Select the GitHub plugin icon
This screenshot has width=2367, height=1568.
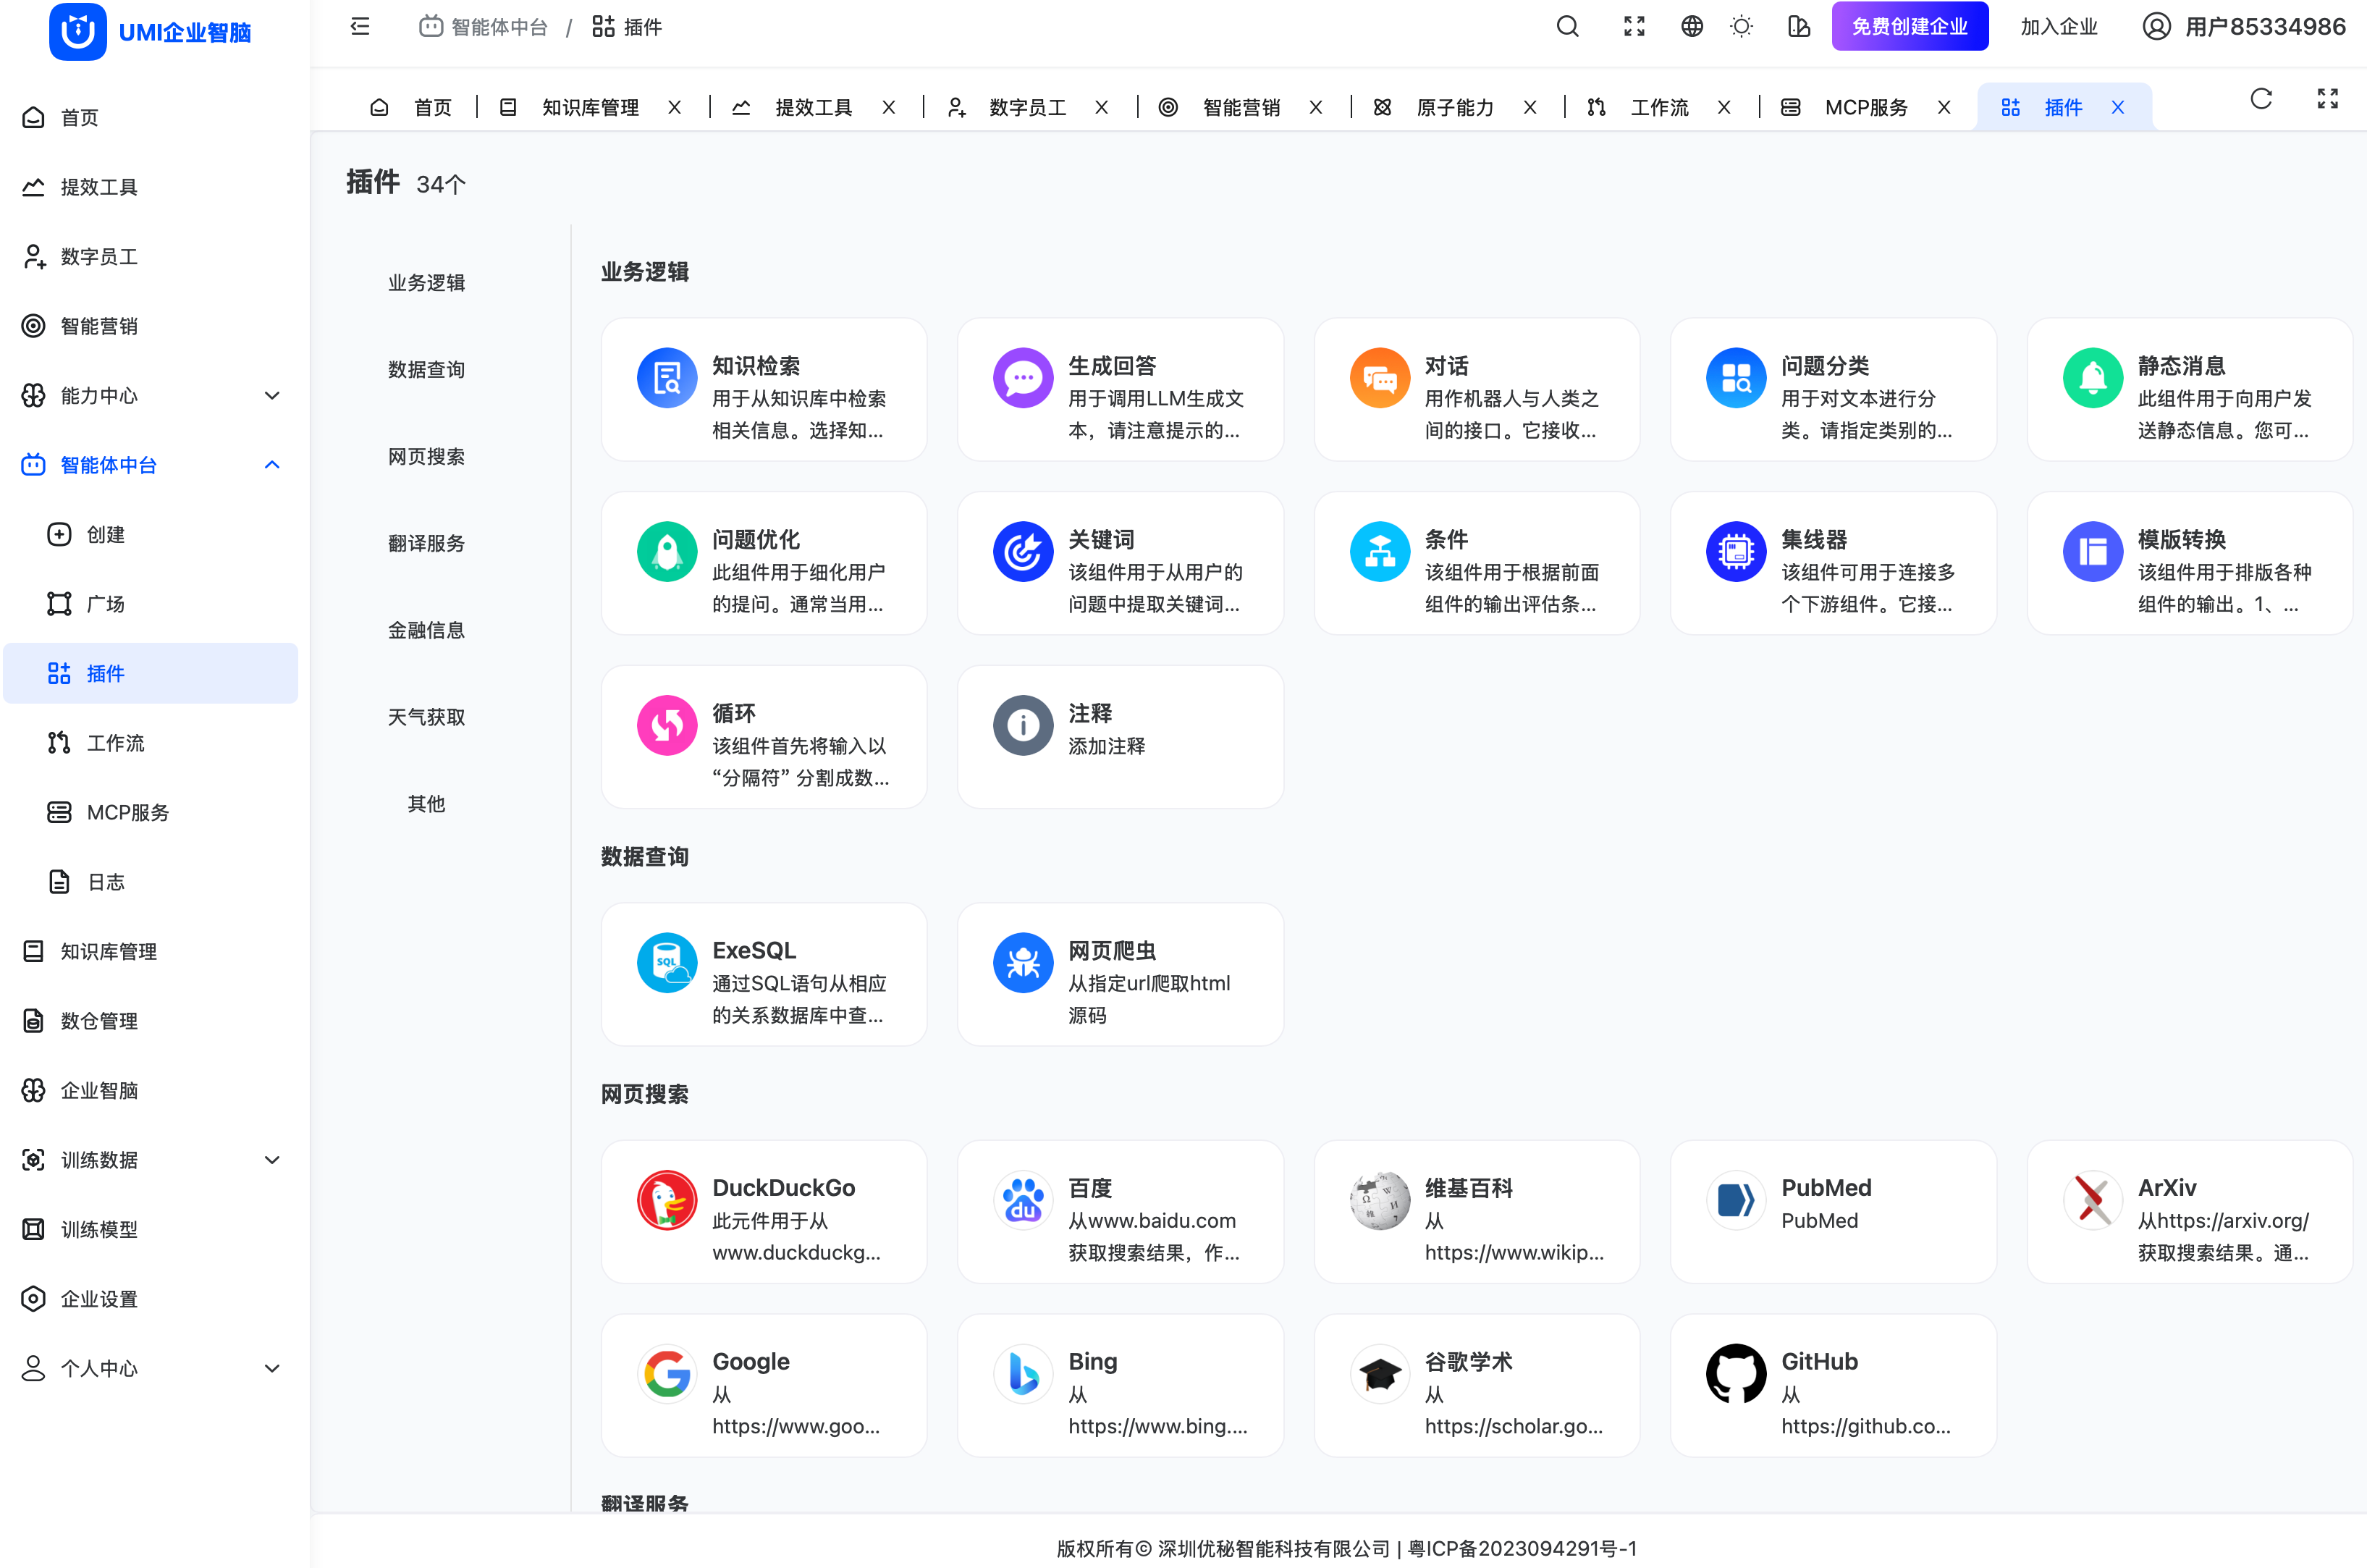point(1735,1374)
